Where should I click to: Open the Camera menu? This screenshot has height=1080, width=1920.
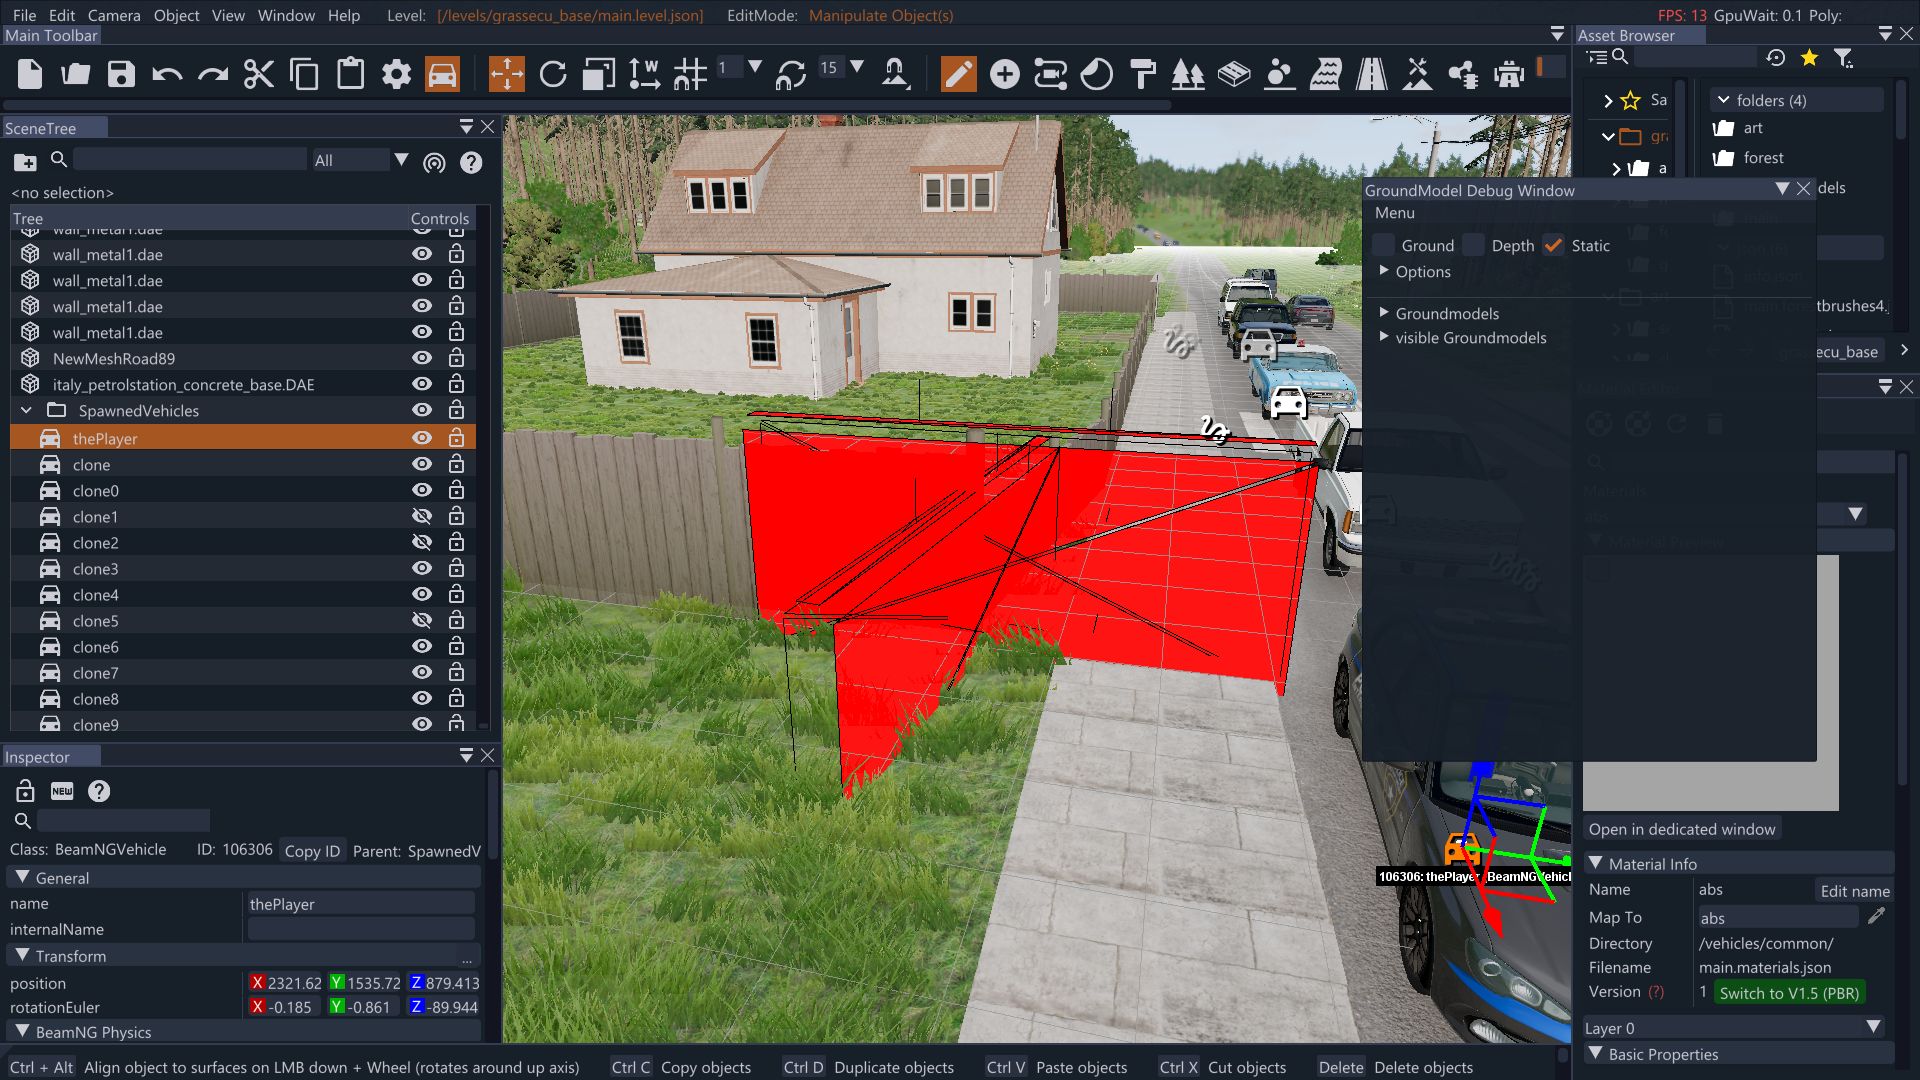(114, 15)
